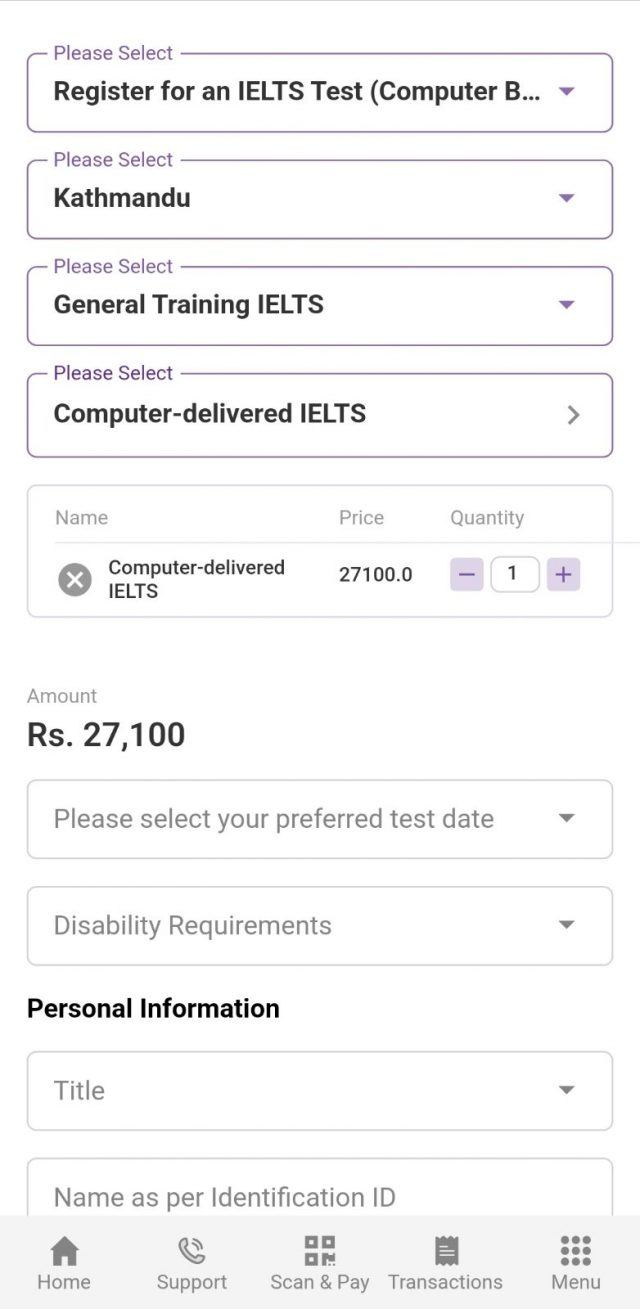
Task: Select the Title input for Personal Information
Action: pyautogui.click(x=320, y=1090)
